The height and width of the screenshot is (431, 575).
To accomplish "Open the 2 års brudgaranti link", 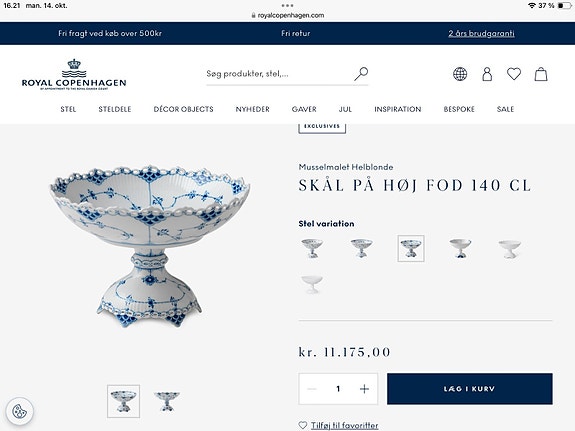I will coord(481,33).
